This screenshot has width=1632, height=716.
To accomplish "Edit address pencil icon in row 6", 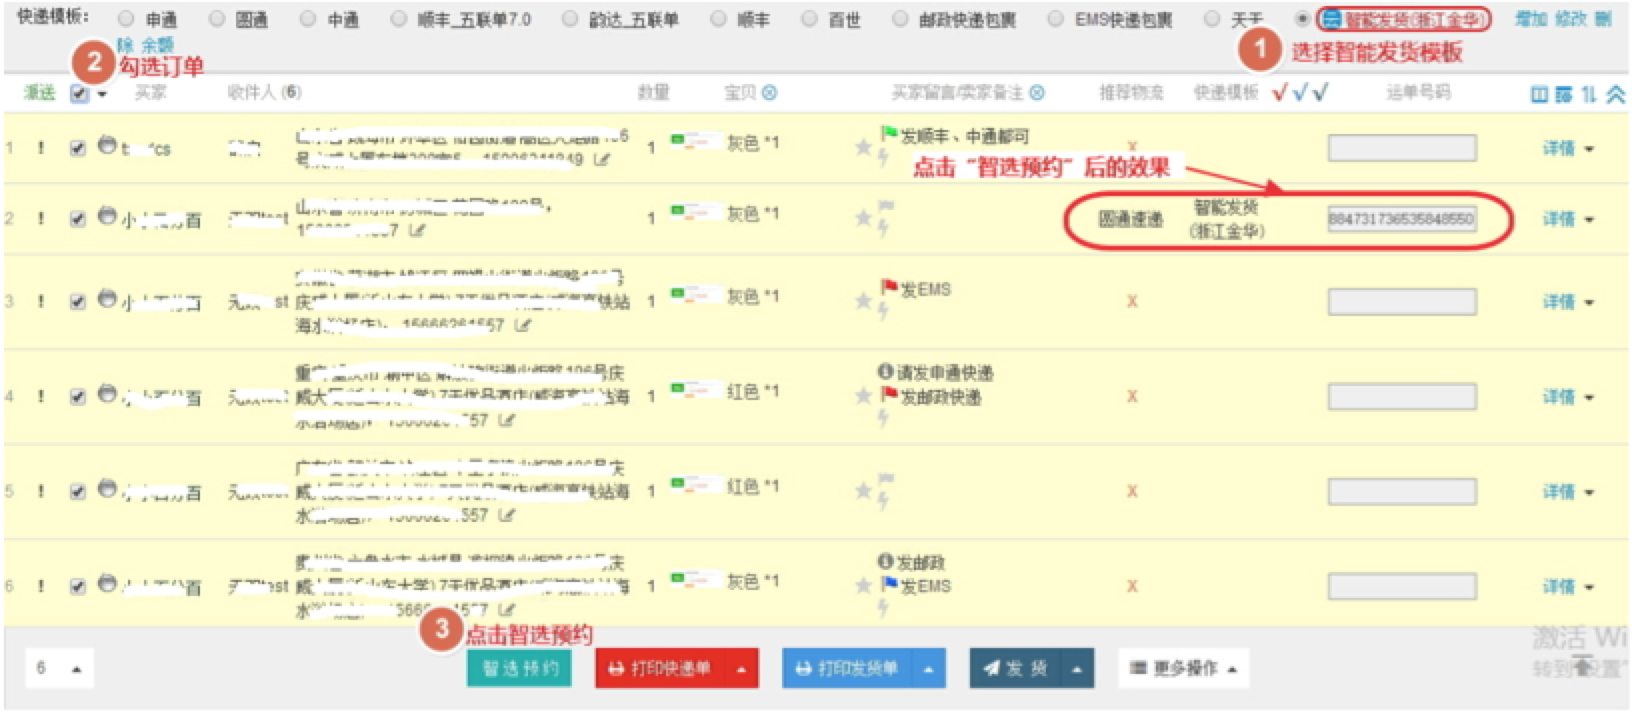I will (x=508, y=610).
